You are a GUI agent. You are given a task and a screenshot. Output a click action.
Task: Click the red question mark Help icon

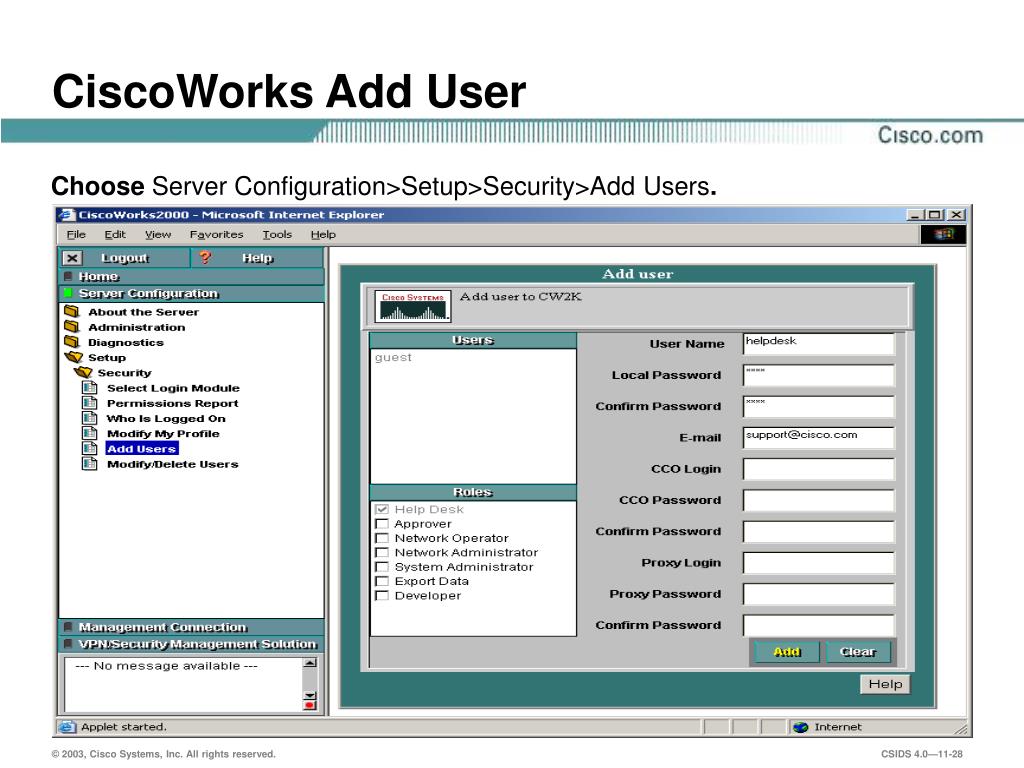point(205,258)
